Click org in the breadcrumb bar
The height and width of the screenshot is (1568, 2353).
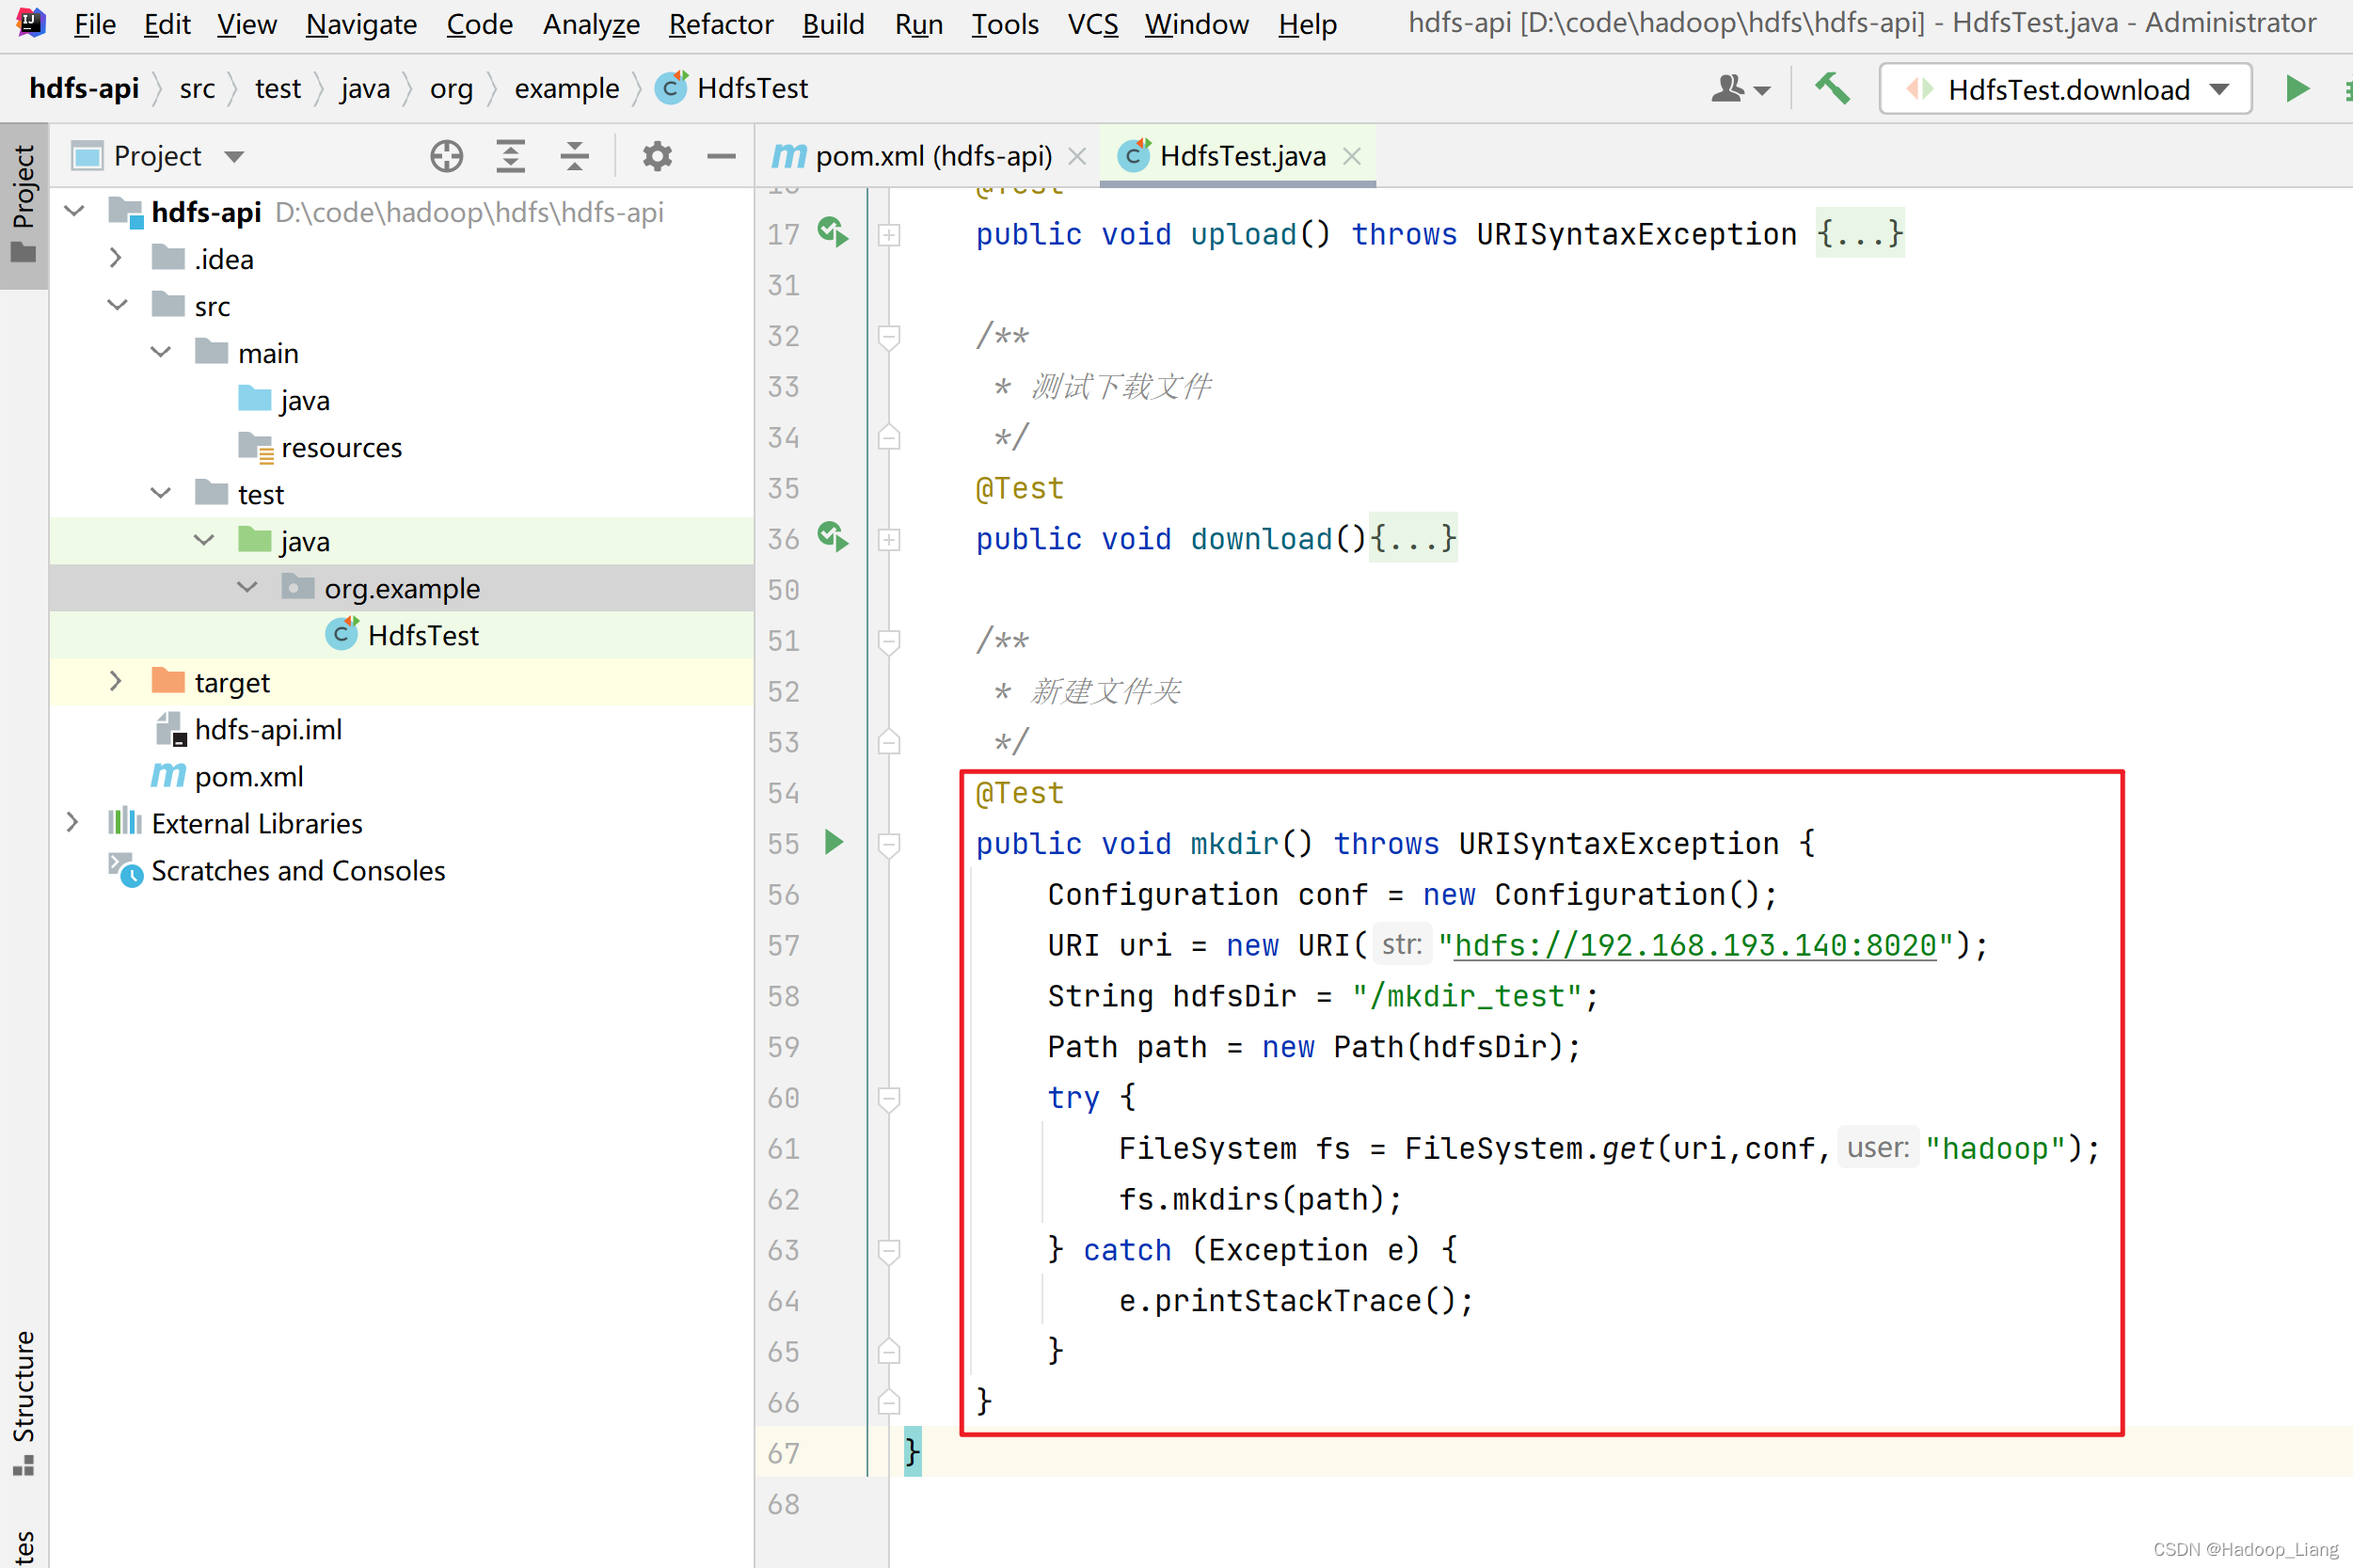coord(451,88)
